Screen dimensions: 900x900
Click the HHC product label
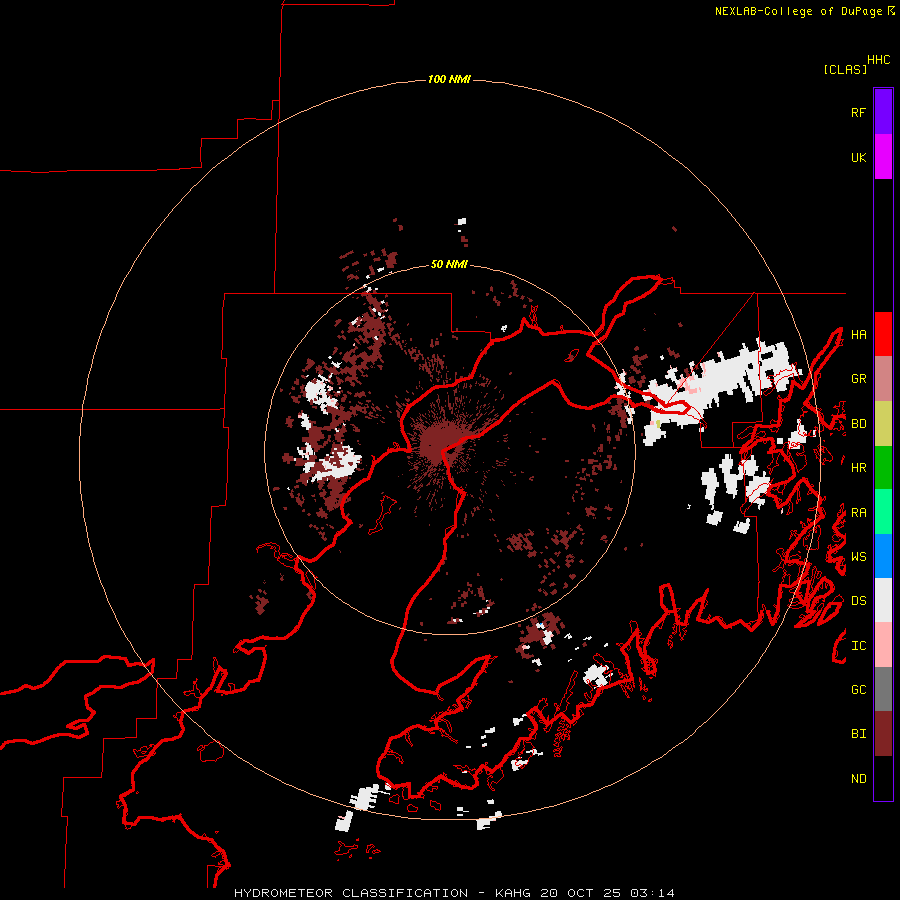pos(878,60)
